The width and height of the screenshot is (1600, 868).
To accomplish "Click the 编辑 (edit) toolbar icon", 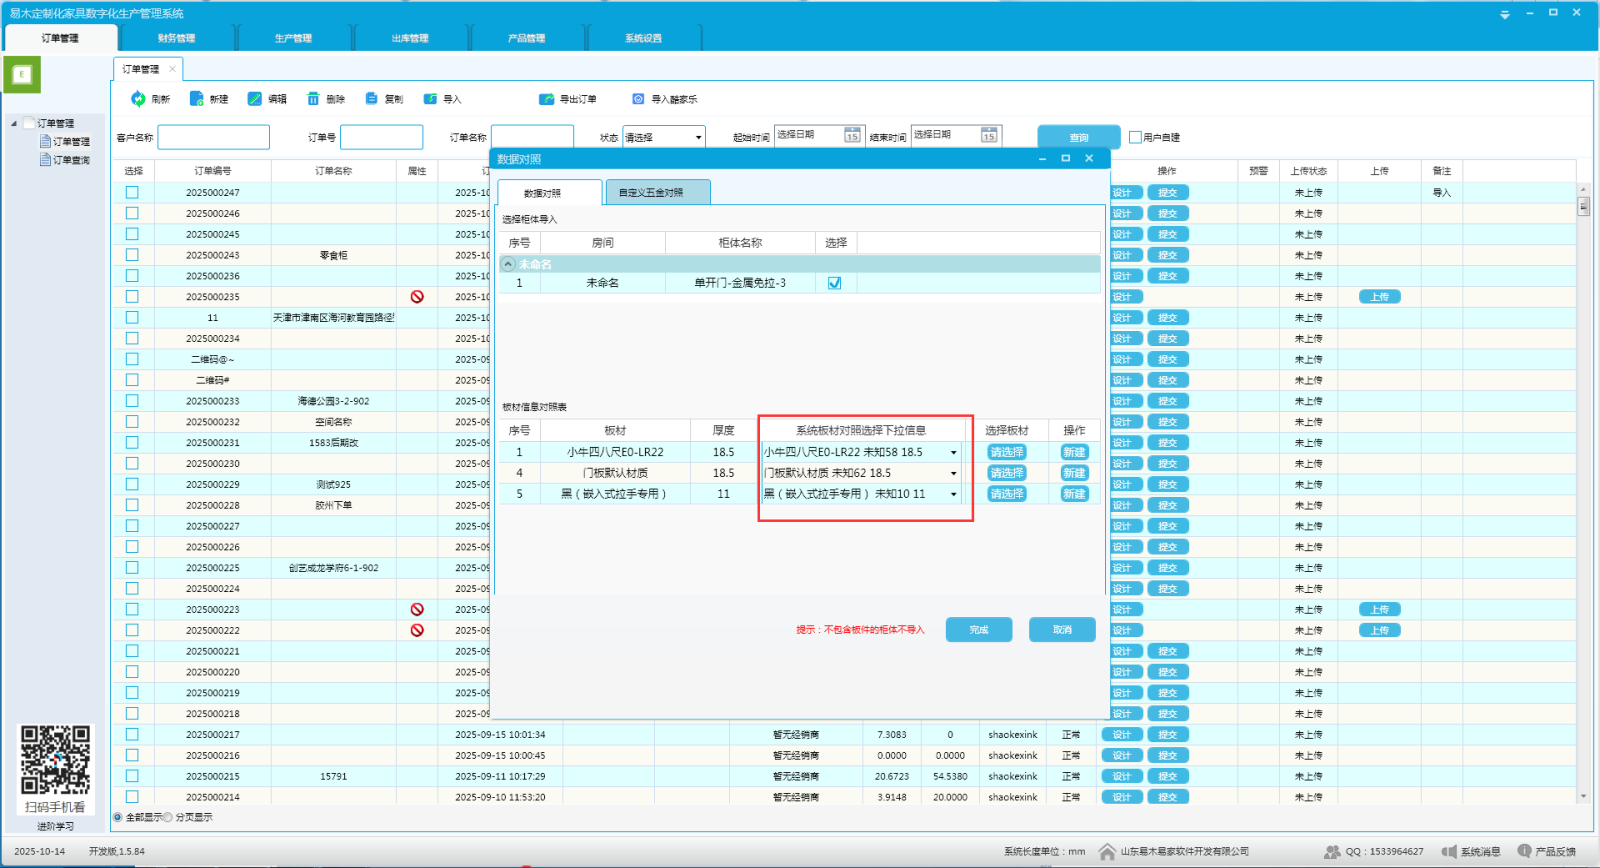I will coord(255,99).
